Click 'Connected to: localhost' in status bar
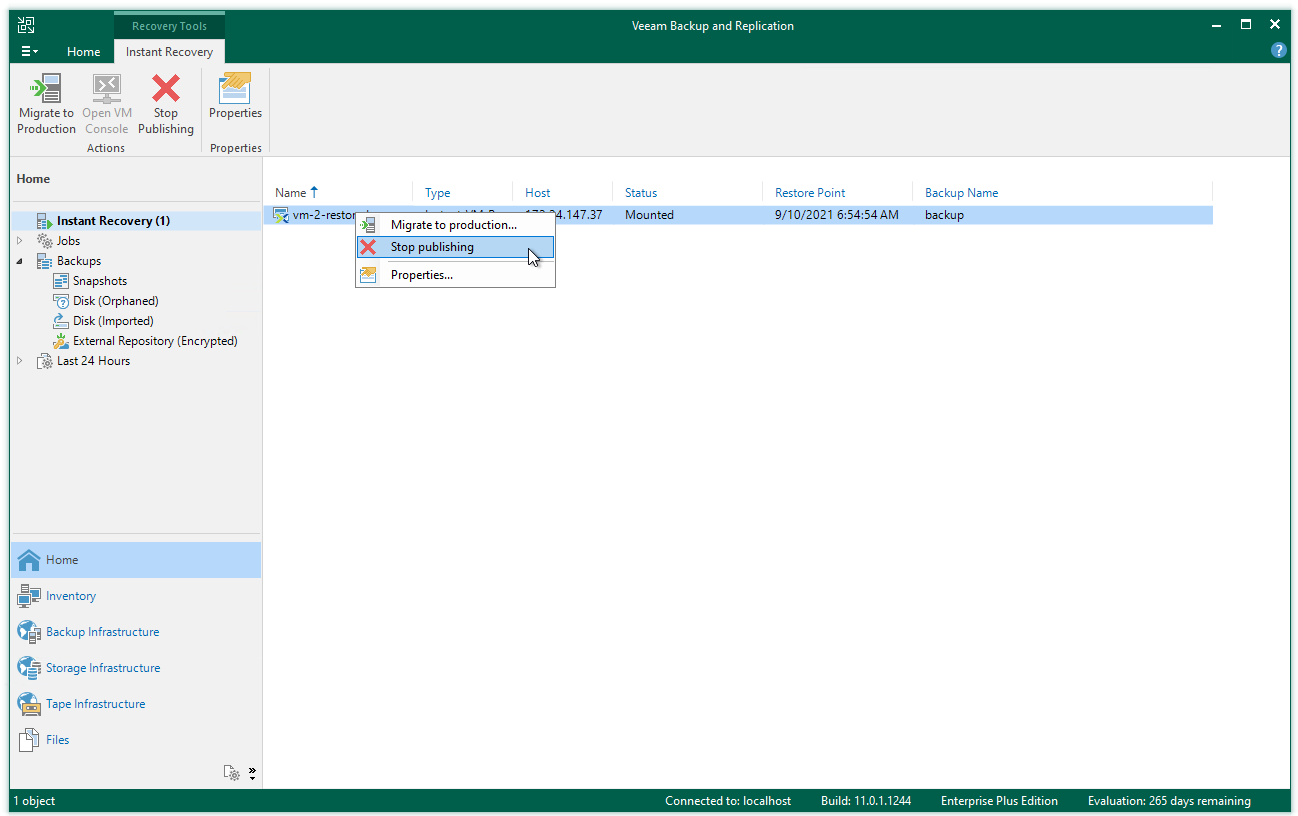 click(728, 801)
